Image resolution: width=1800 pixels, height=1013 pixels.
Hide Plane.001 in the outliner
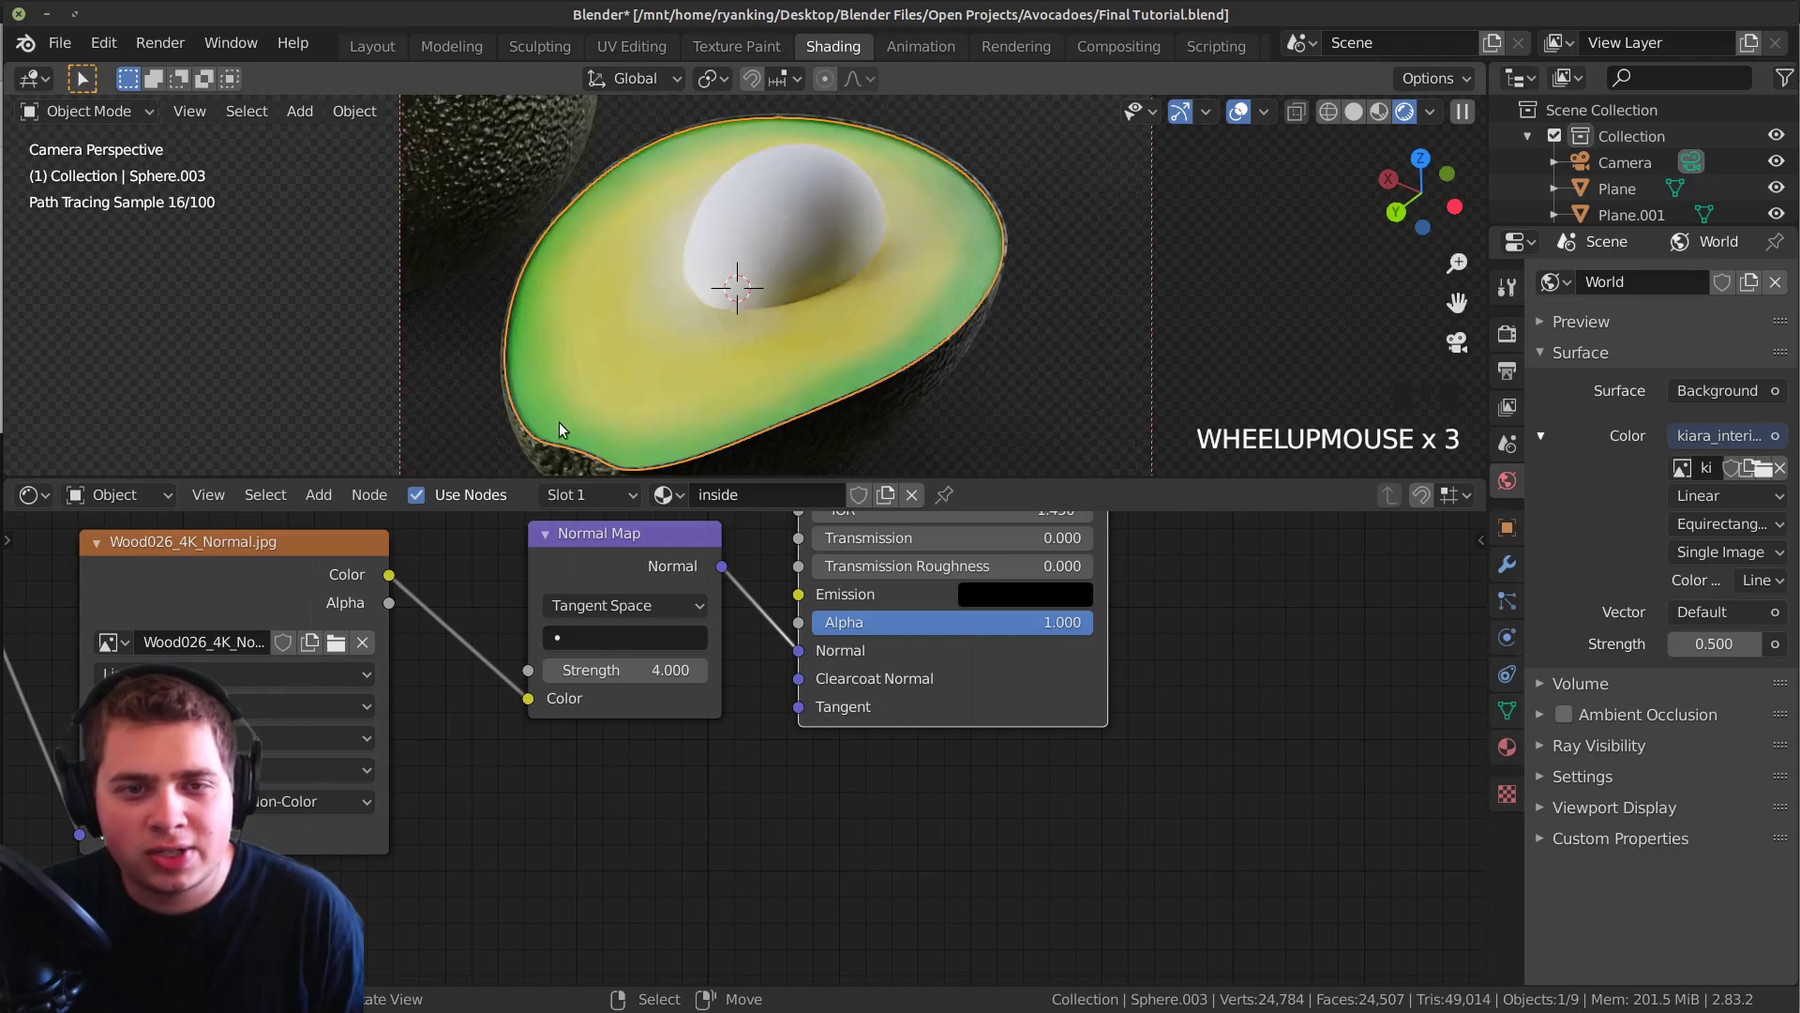pyautogui.click(x=1776, y=213)
